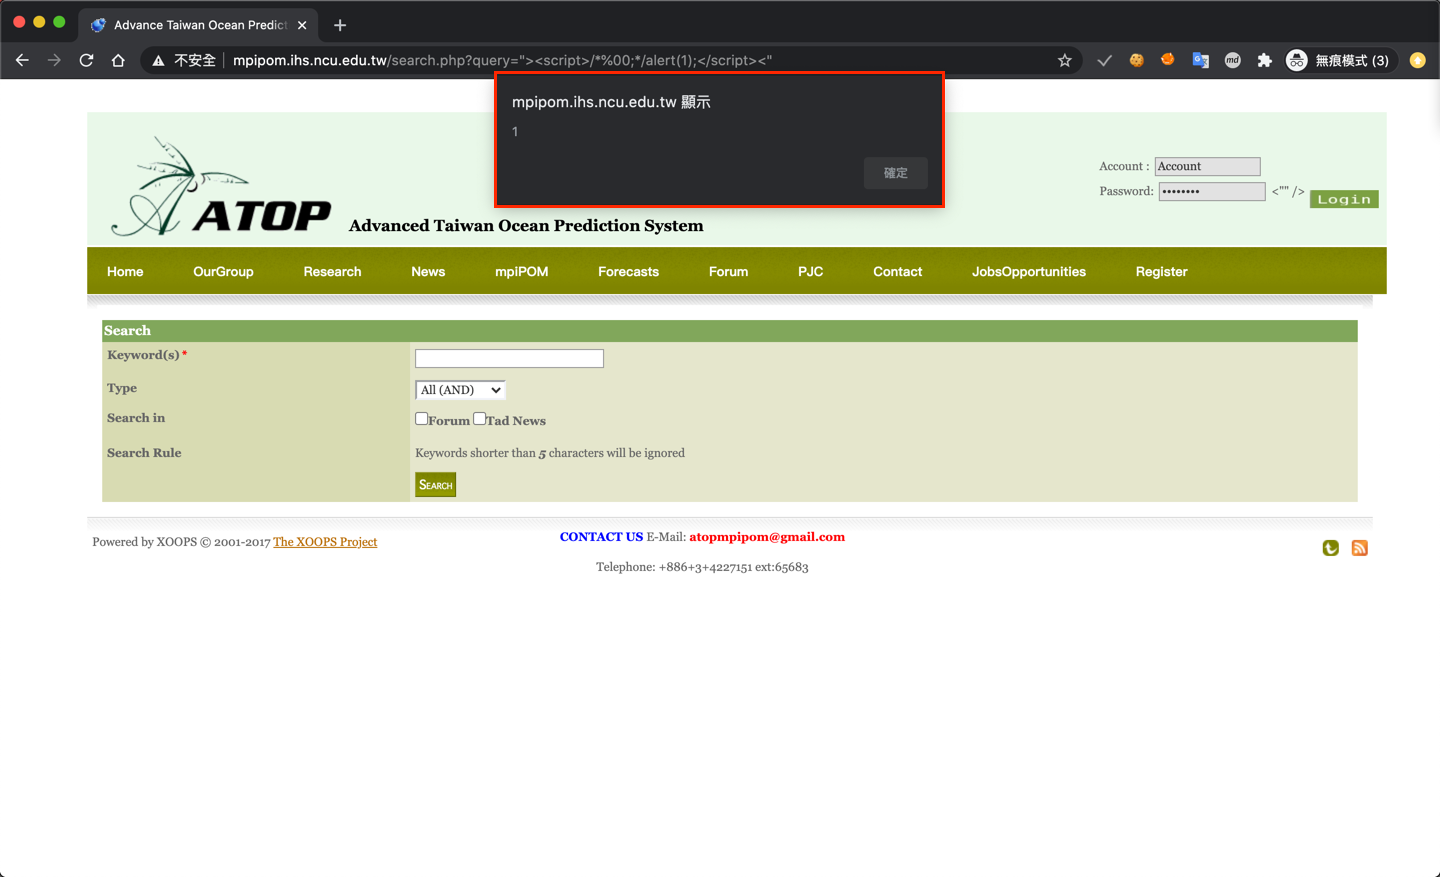Screen dimensions: 1440x877
Task: Follow The XOOPS Project link
Action: point(325,542)
